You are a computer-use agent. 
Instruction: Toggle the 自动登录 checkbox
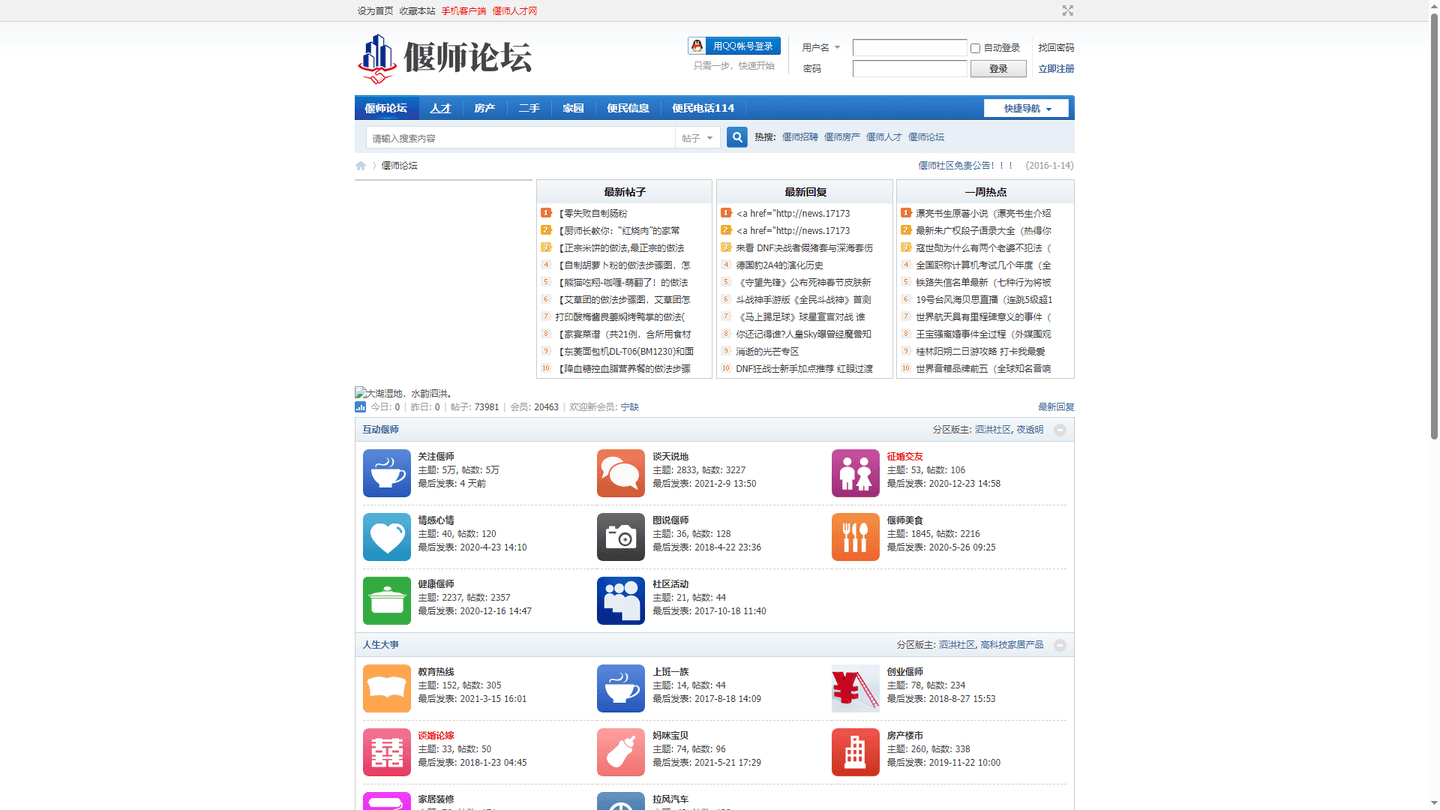(975, 48)
